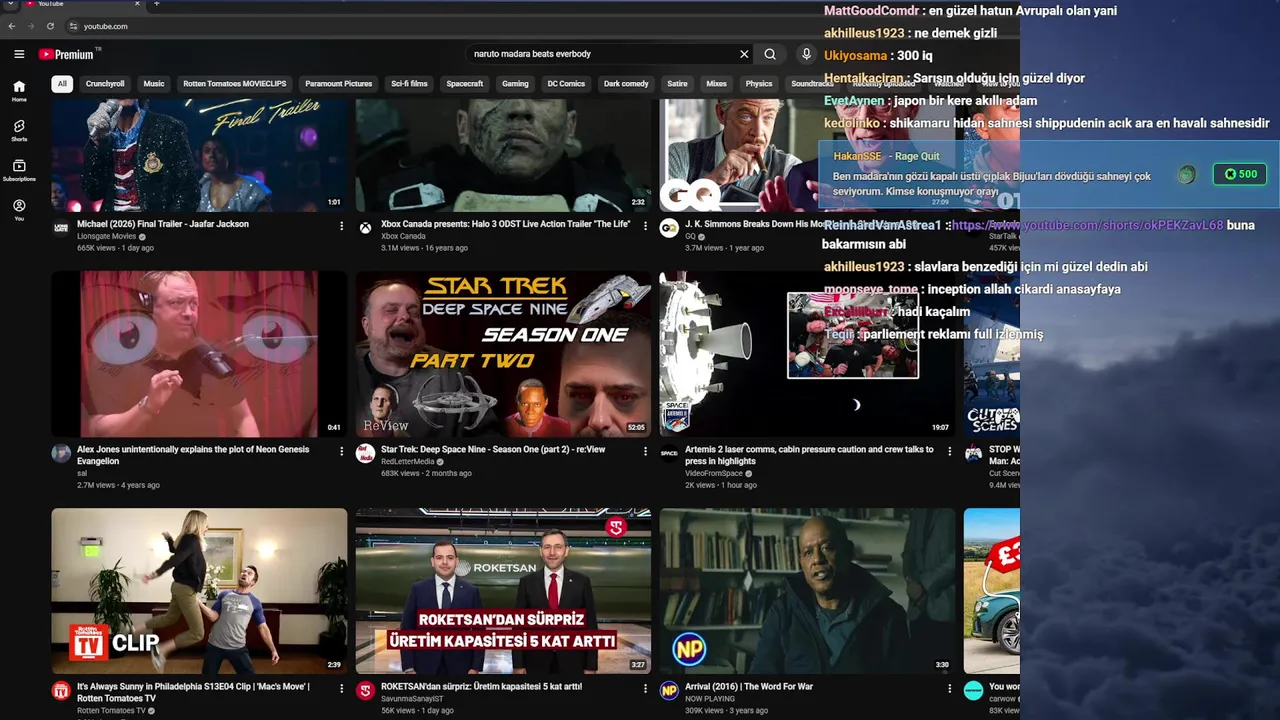The image size is (1280, 720).
Task: Select the Spacecraft chip
Action: pos(465,84)
